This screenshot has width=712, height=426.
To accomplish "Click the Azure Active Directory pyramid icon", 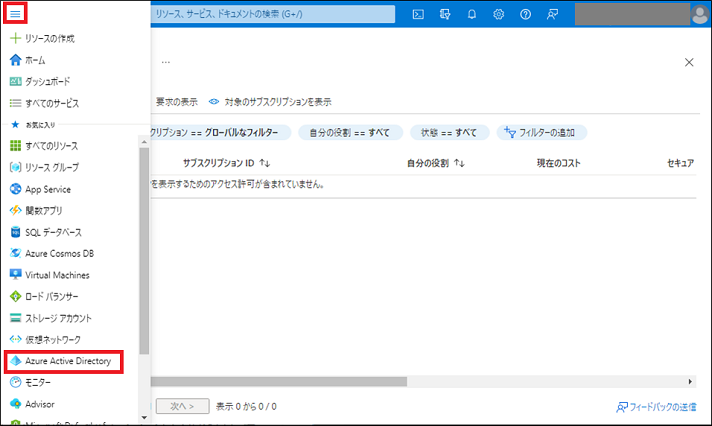I will [x=15, y=361].
